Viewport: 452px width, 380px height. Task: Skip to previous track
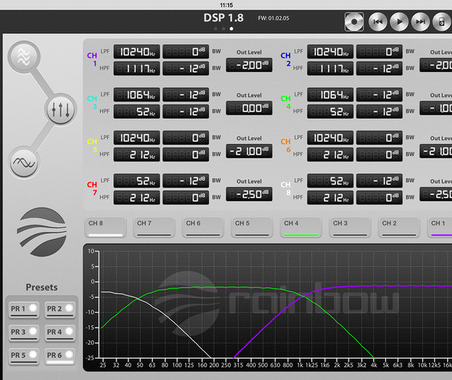[378, 22]
